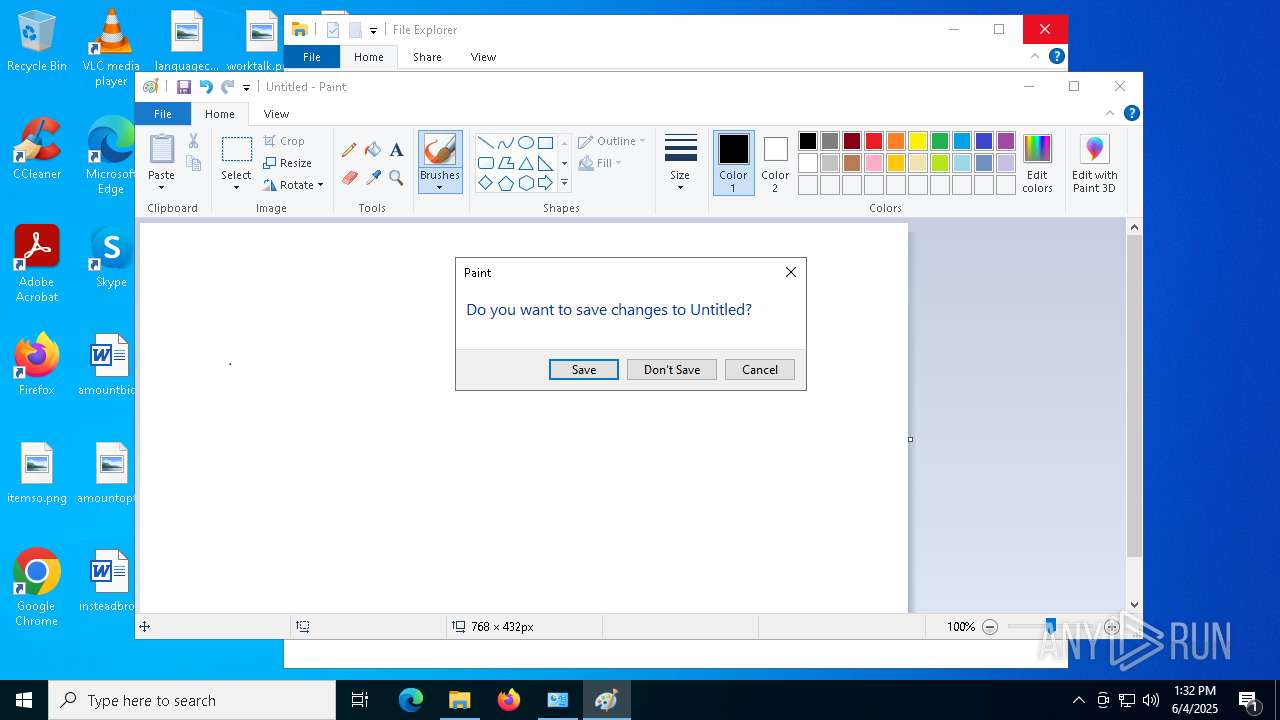Open the Outline dropdown
The width and height of the screenshot is (1280, 720).
[612, 141]
